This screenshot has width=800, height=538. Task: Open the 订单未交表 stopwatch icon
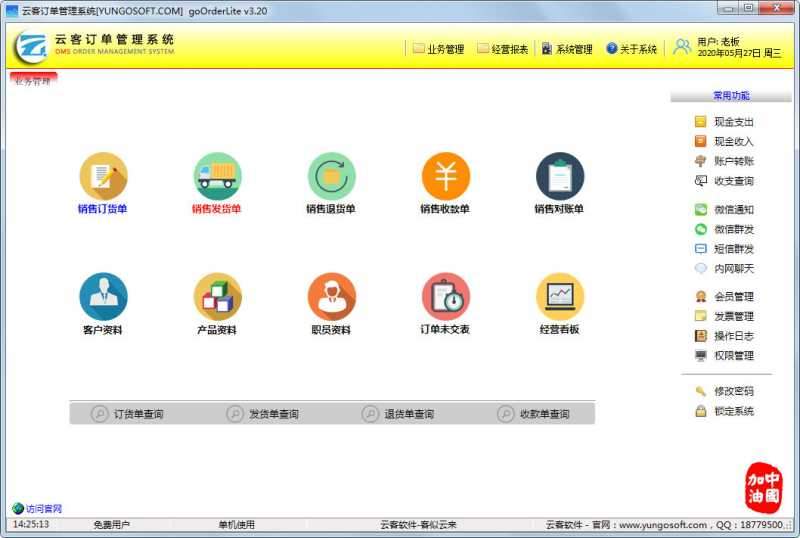446,297
